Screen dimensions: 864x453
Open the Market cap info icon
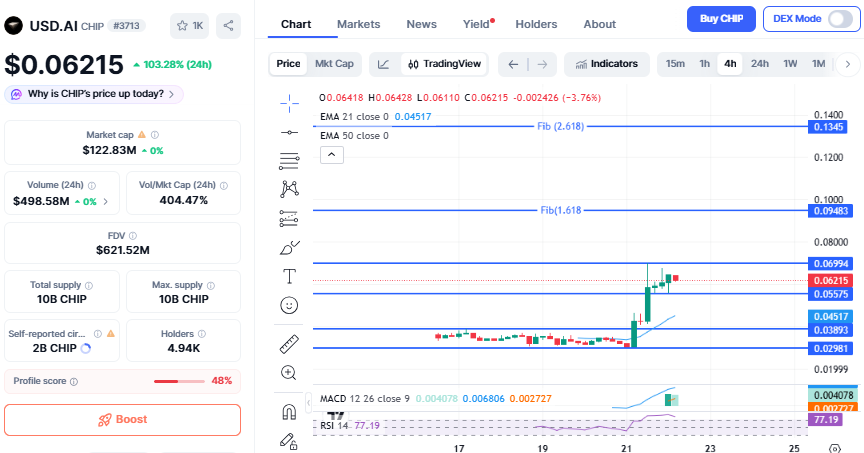click(x=155, y=135)
